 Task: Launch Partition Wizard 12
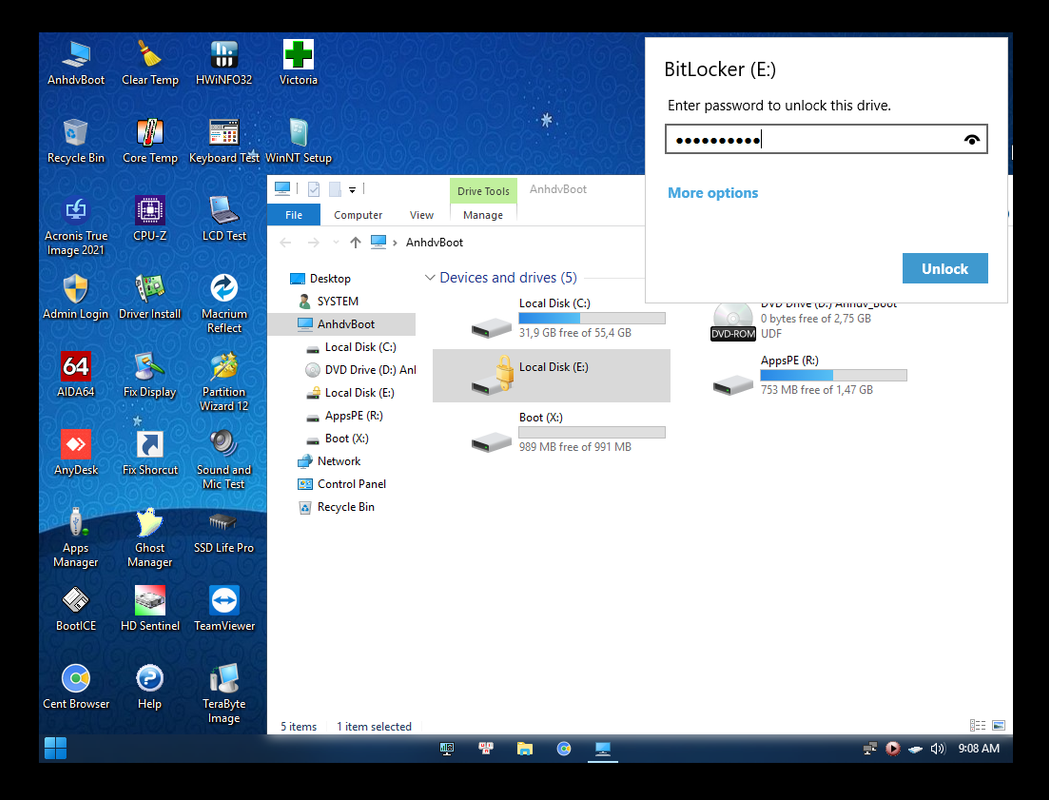pos(224,382)
